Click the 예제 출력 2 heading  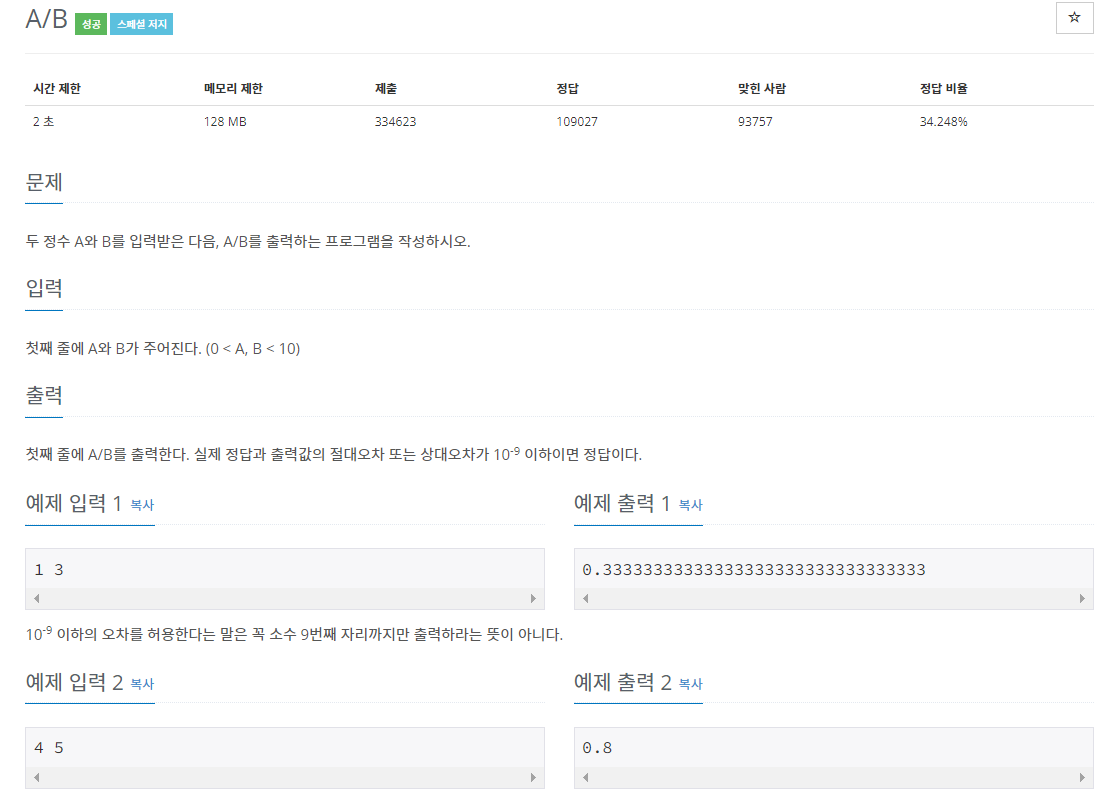tap(623, 683)
